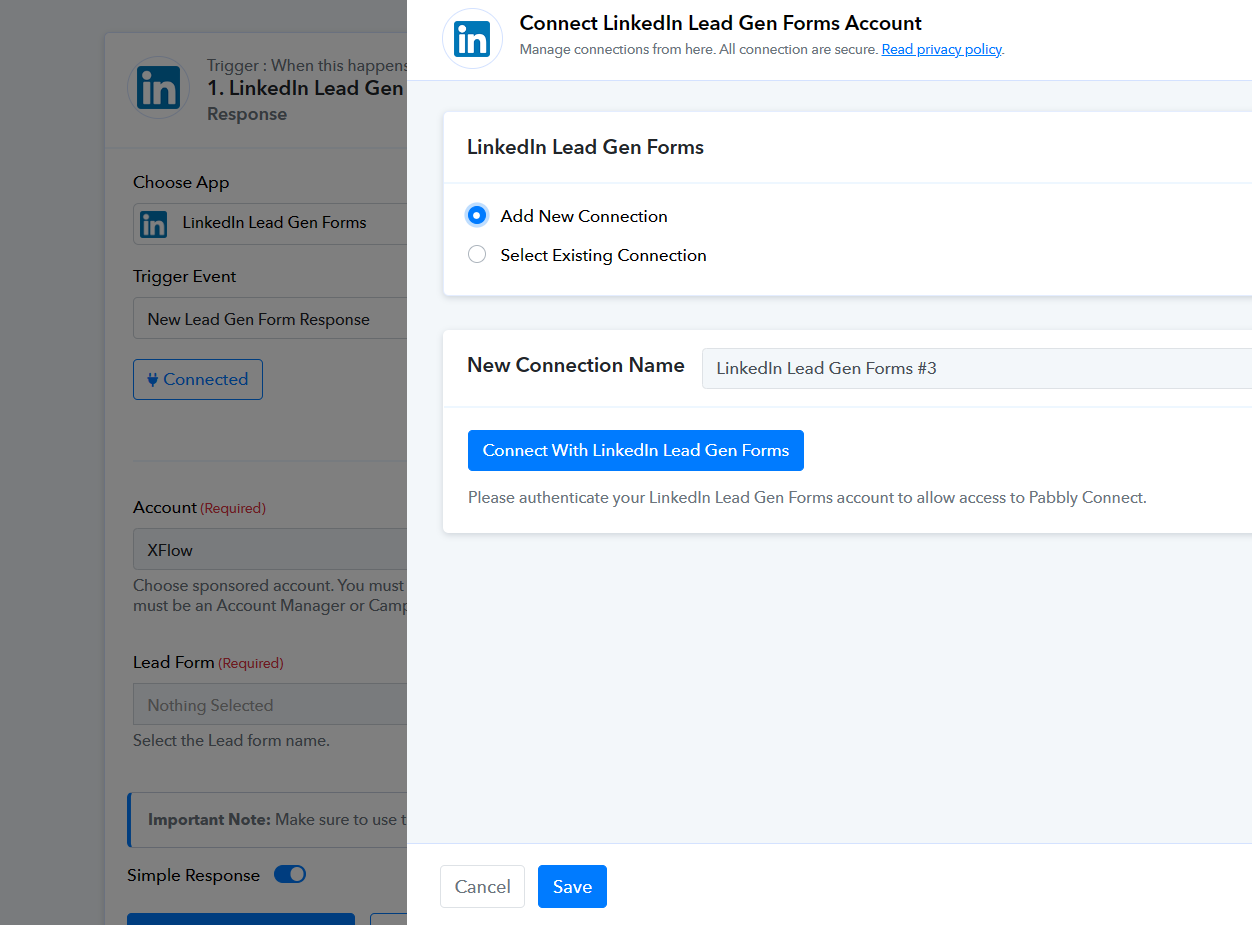Open the Choose App dropdown
The height and width of the screenshot is (925, 1252).
tap(270, 224)
